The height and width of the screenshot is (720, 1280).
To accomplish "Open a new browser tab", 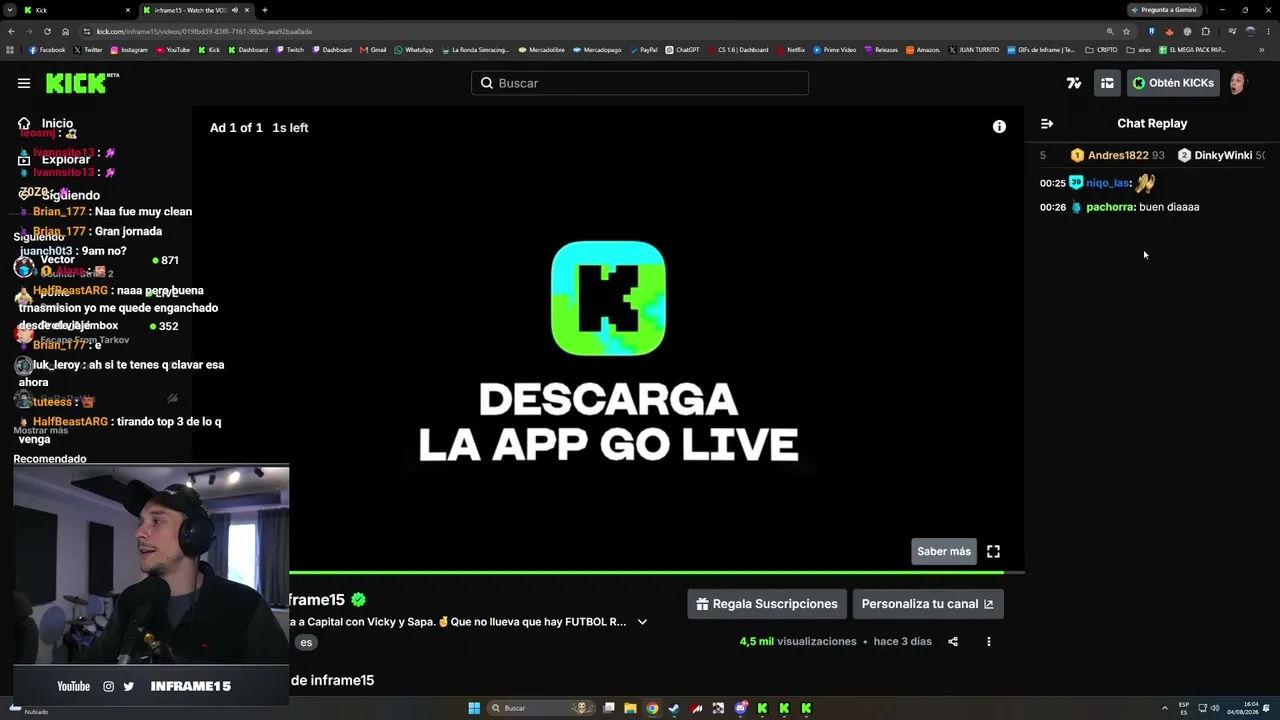I will (x=265, y=10).
